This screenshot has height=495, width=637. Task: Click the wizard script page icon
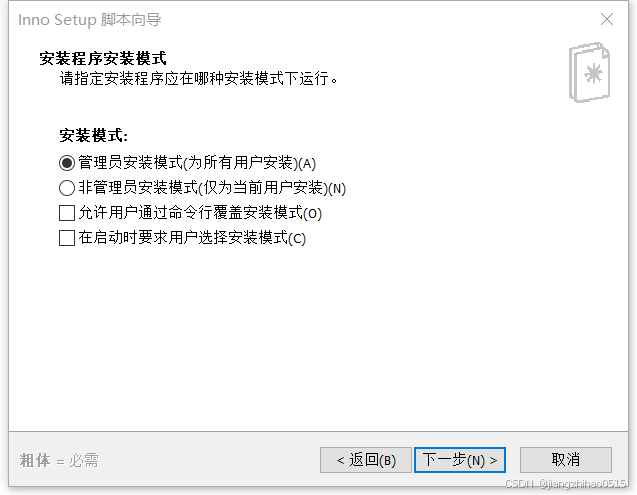click(589, 72)
